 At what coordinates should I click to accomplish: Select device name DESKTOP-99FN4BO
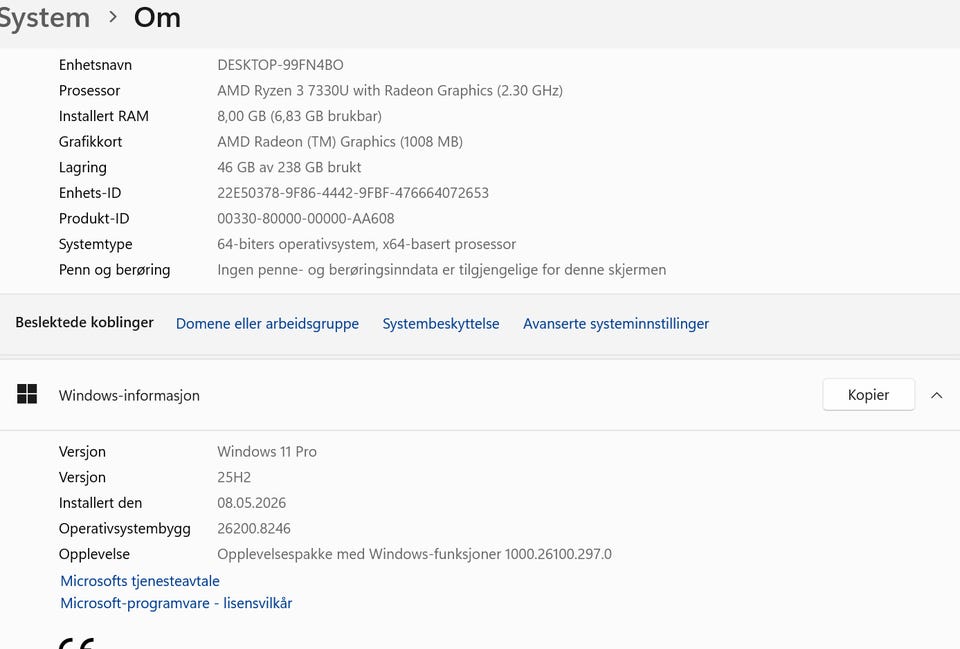[x=280, y=65]
